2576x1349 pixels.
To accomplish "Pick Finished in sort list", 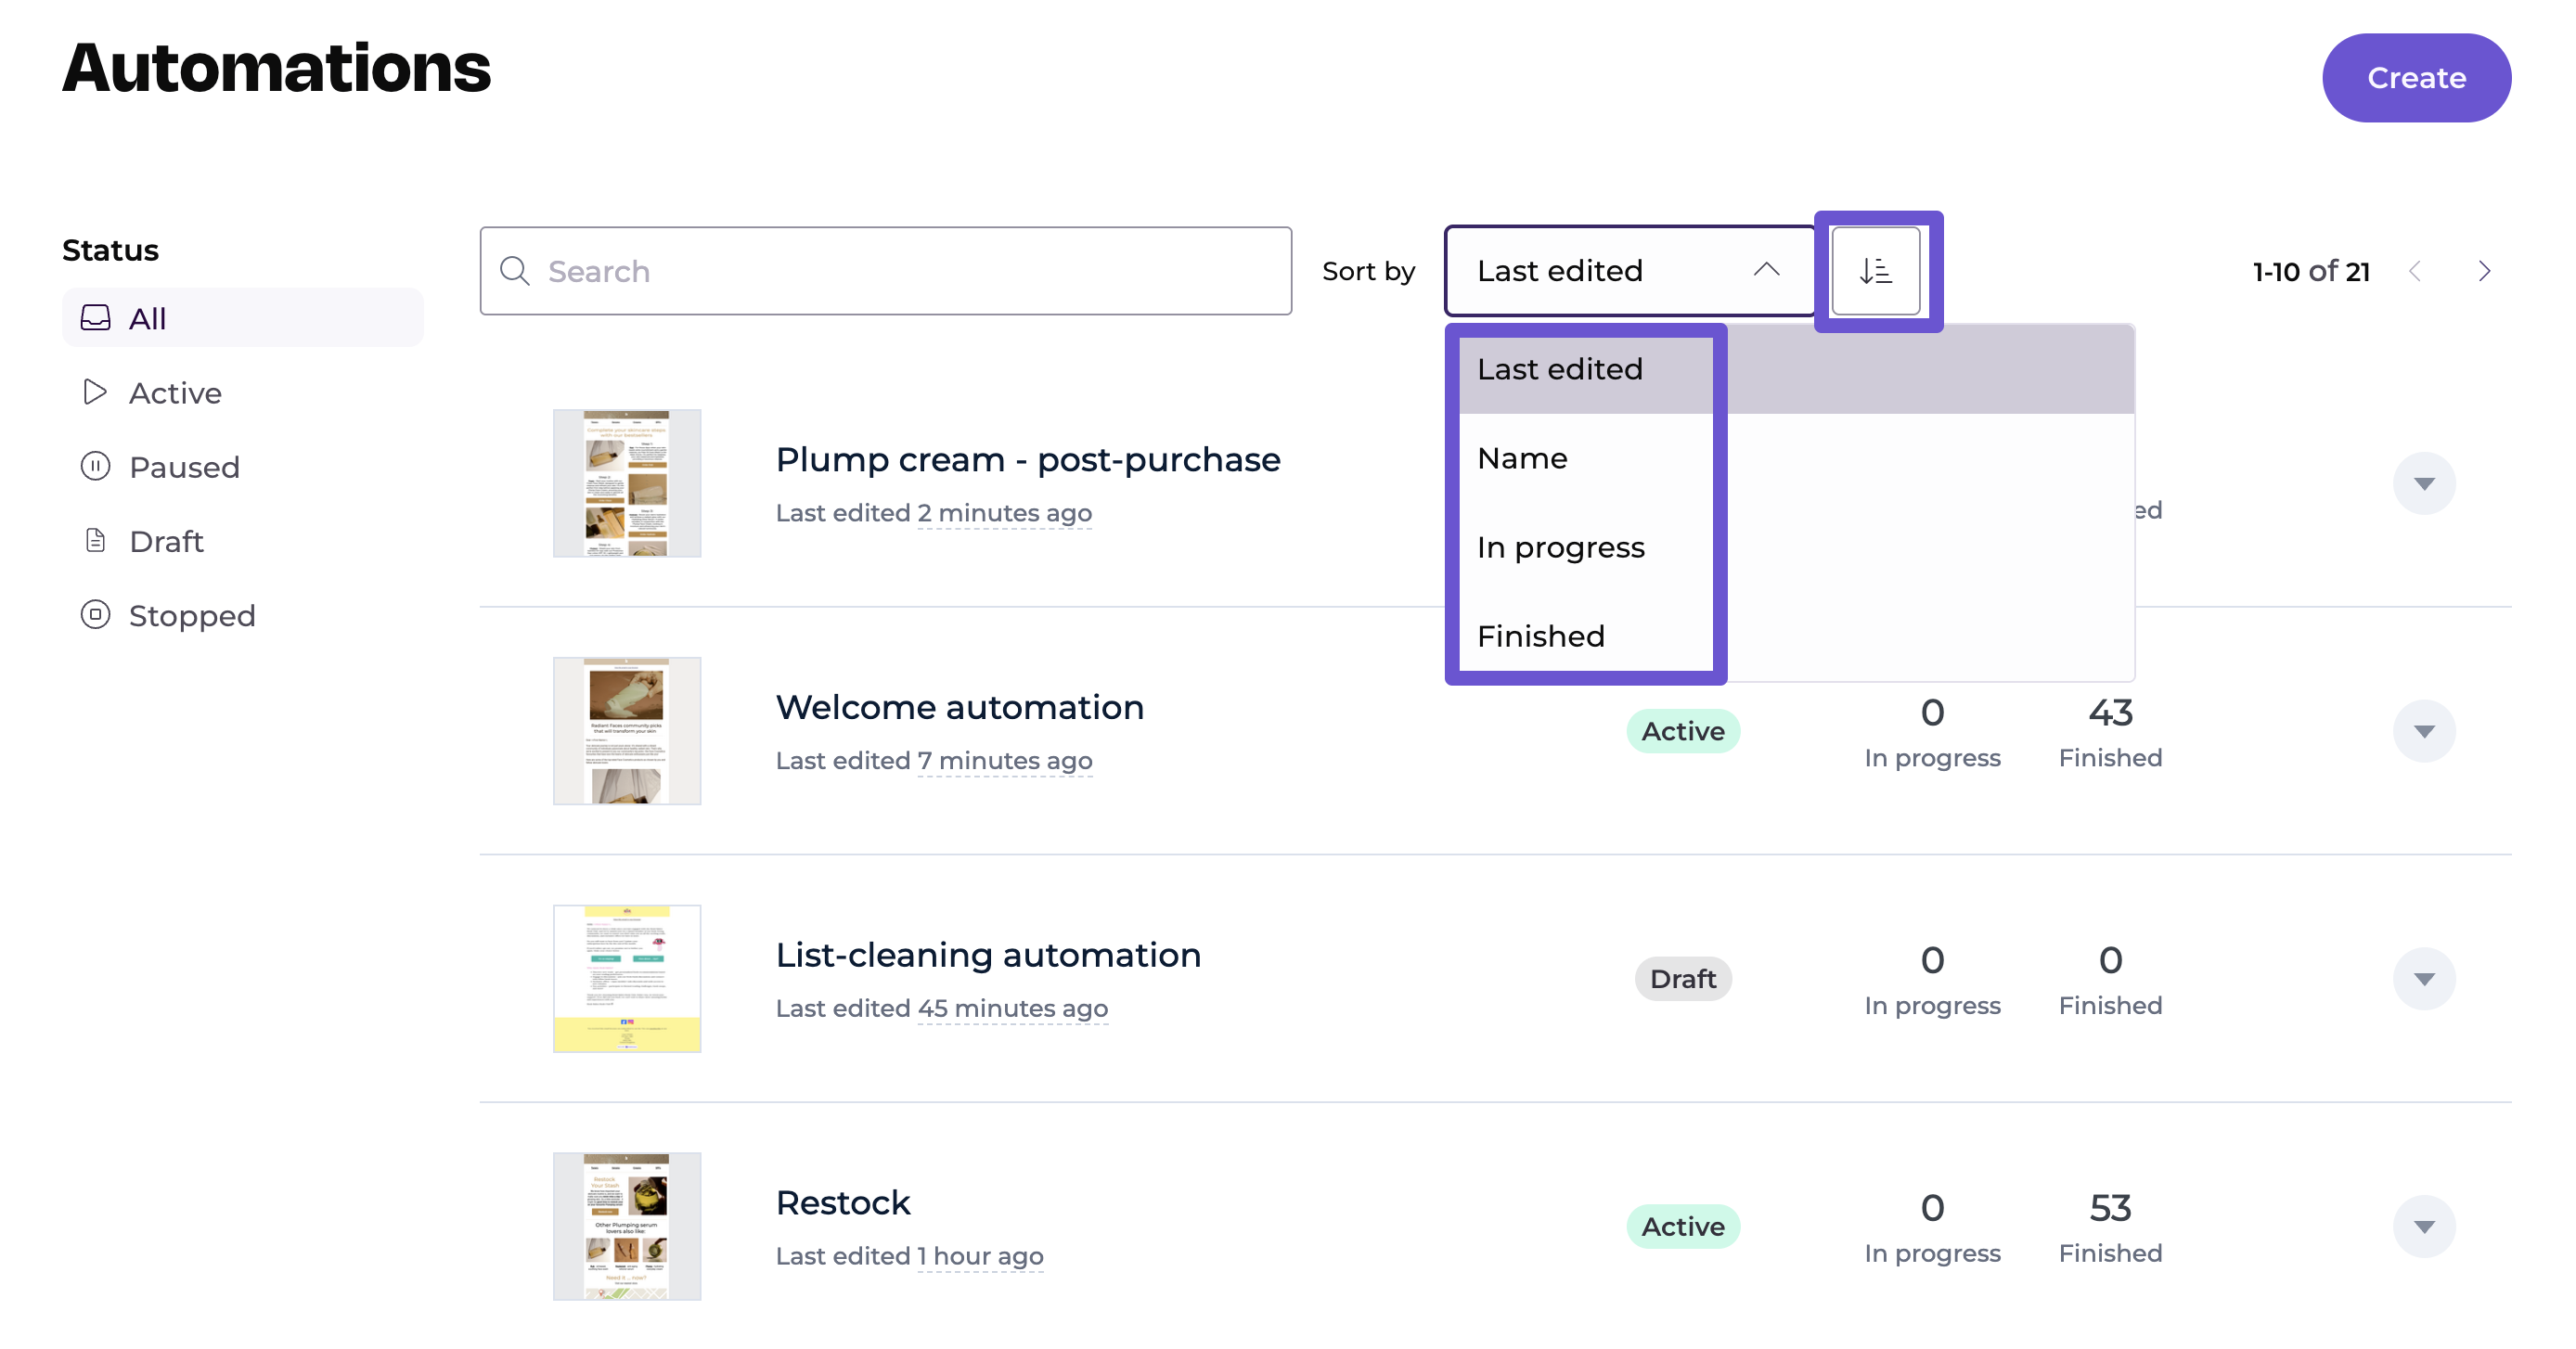I will 1540,636.
